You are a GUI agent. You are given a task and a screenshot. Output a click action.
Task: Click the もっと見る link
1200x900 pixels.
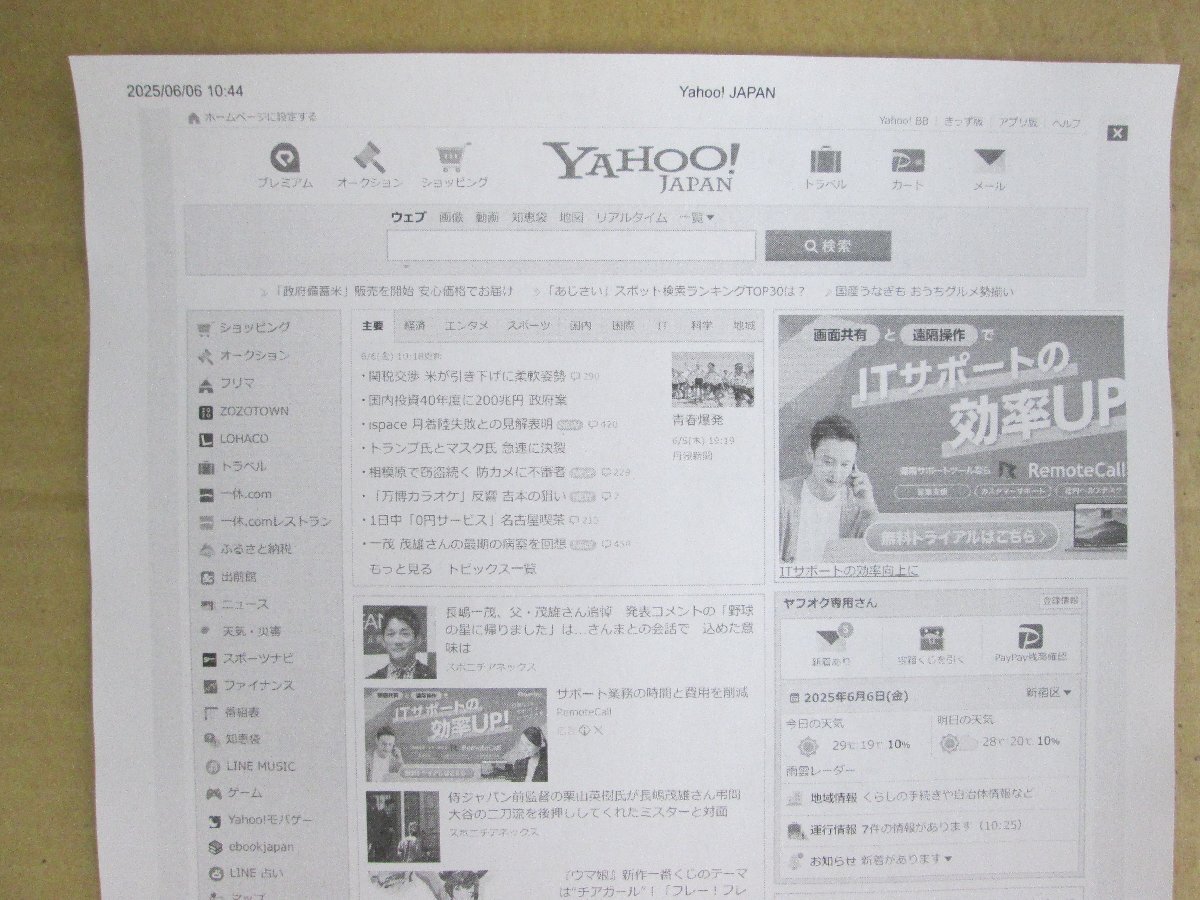coord(400,568)
